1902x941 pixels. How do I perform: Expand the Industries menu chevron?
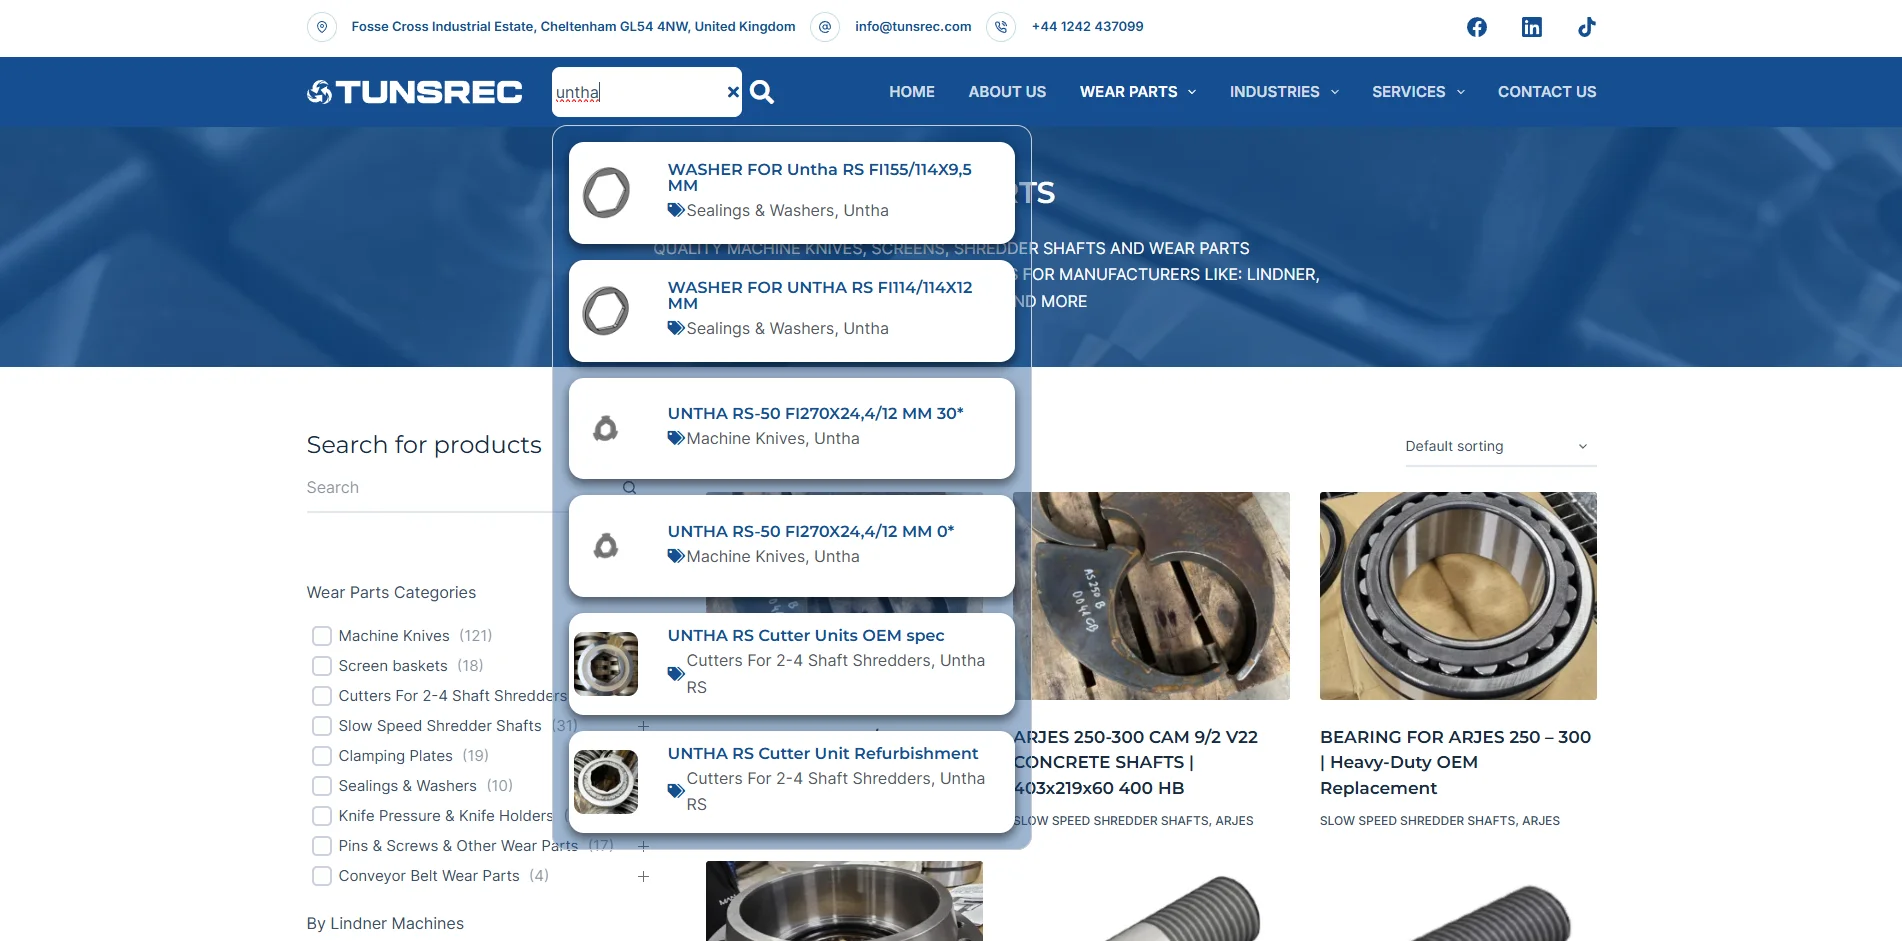1335,92
